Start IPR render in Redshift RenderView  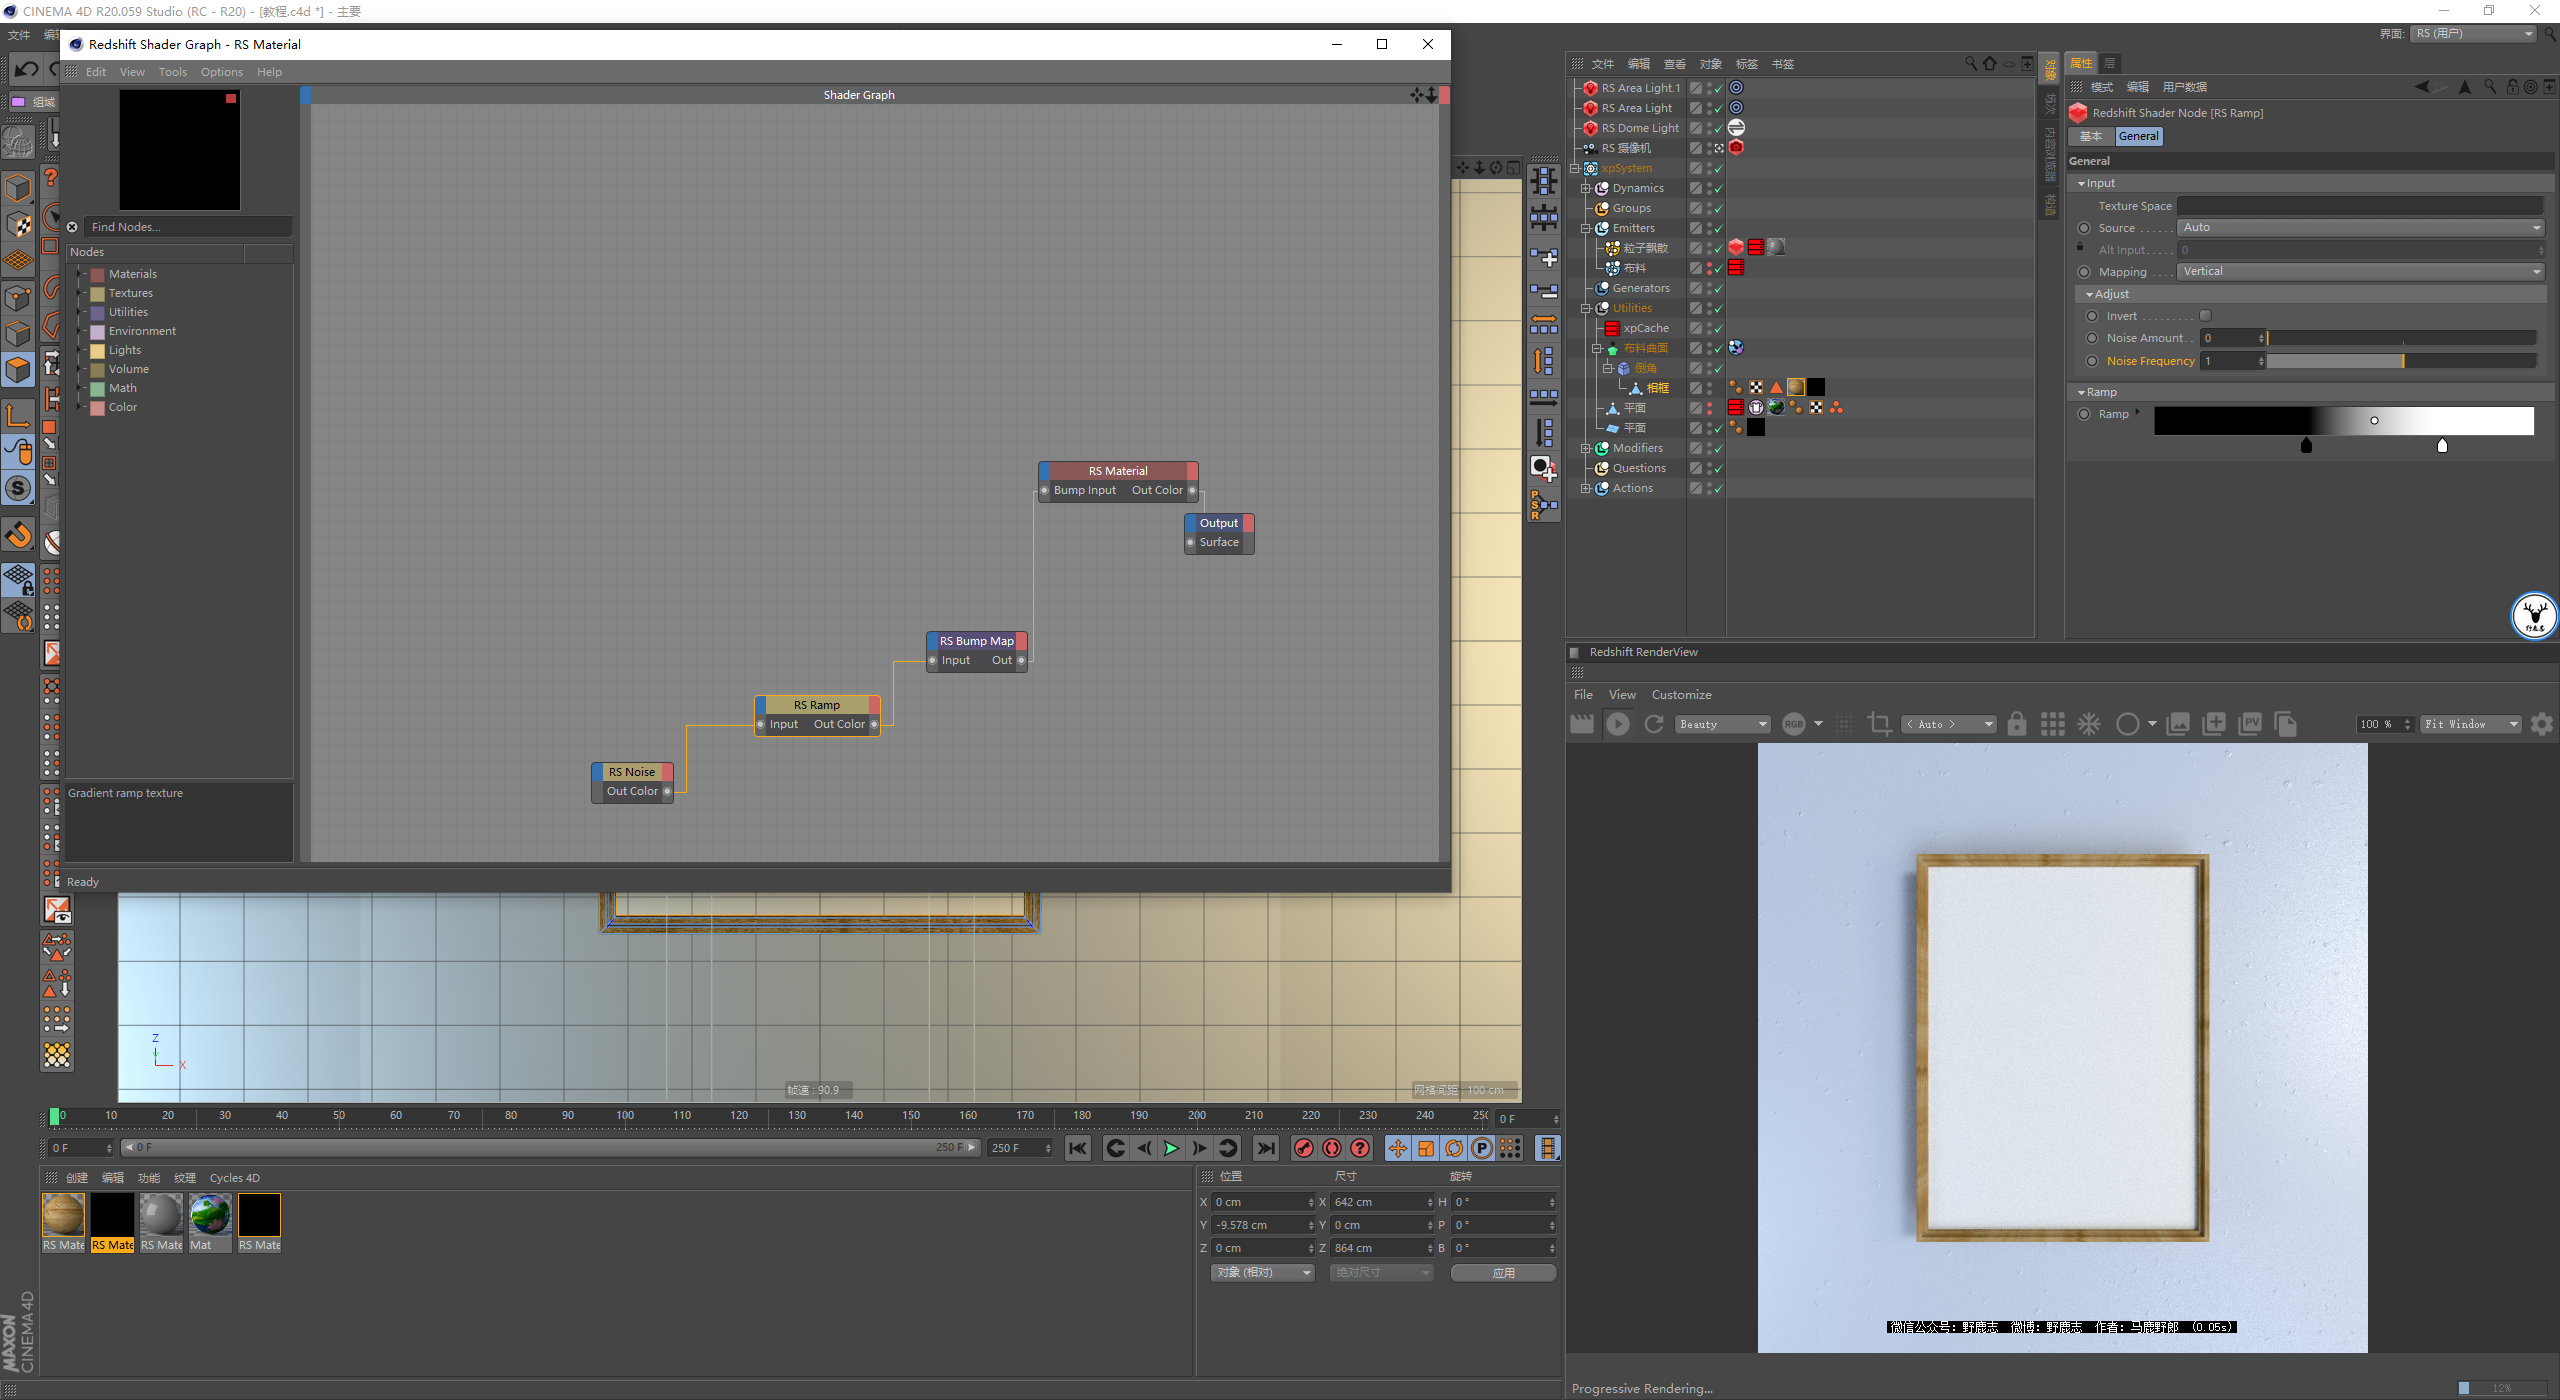click(1617, 724)
